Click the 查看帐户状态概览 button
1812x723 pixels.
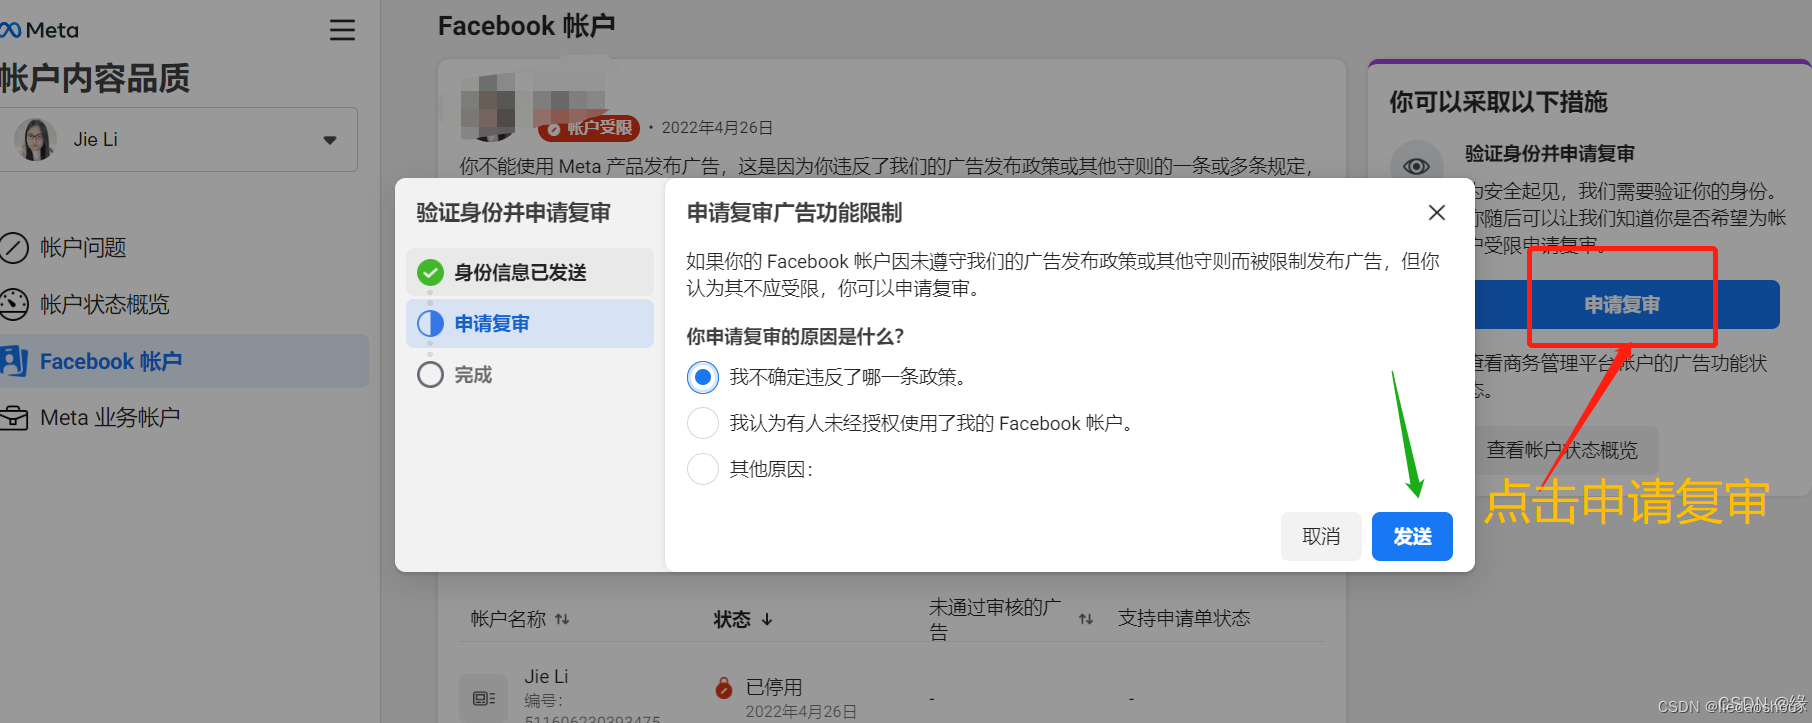tap(1562, 450)
